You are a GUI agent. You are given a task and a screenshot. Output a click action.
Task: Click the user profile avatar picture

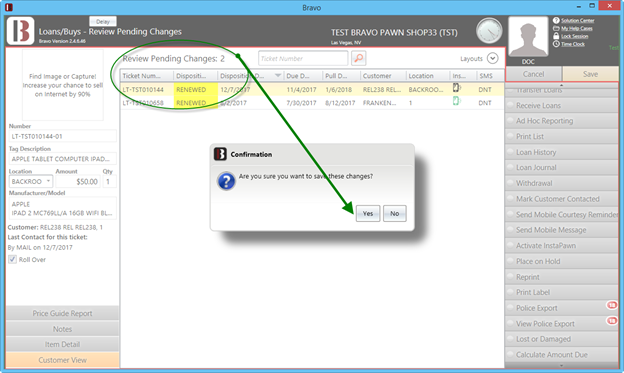pos(528,37)
